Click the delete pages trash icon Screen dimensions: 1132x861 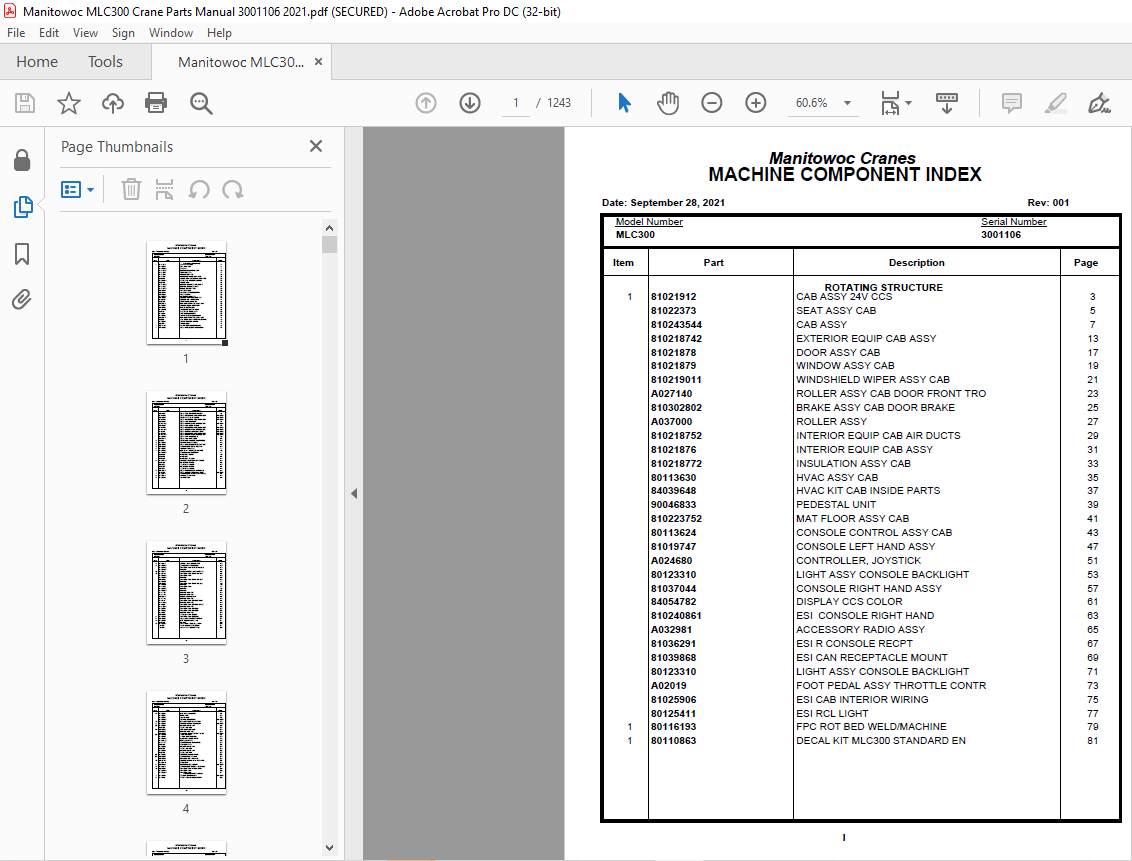pos(131,190)
